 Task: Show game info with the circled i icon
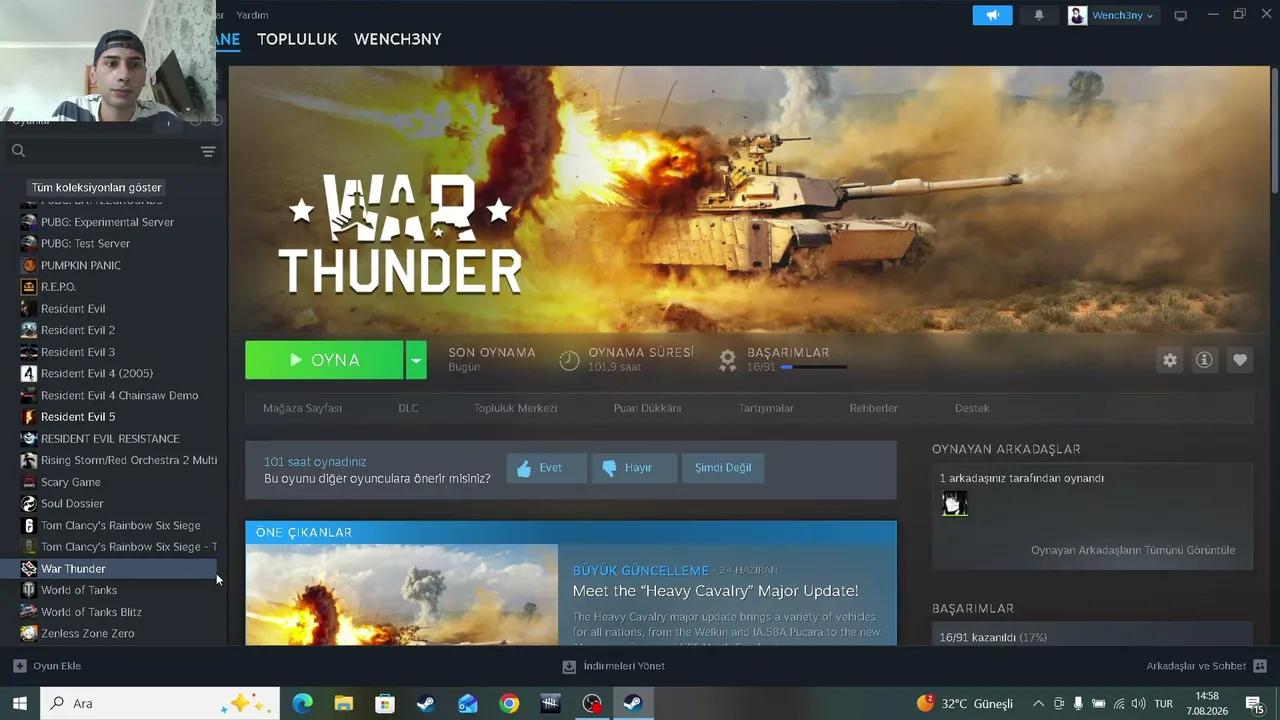pyautogui.click(x=1204, y=360)
